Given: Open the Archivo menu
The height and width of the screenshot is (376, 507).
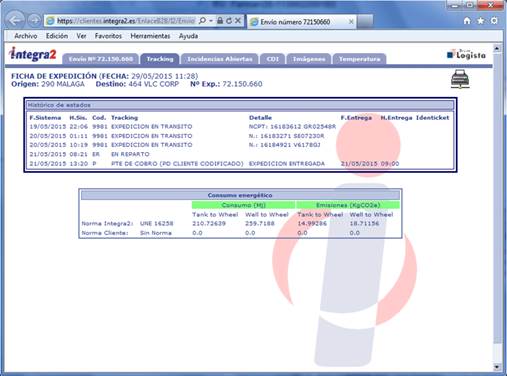Looking at the screenshot, I should [x=26, y=36].
